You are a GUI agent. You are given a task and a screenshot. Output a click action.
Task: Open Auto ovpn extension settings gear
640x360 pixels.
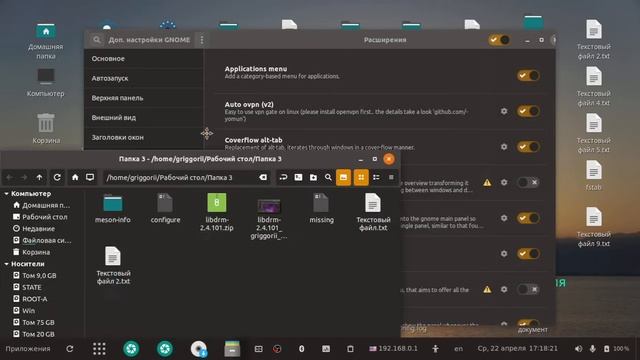[x=504, y=111]
